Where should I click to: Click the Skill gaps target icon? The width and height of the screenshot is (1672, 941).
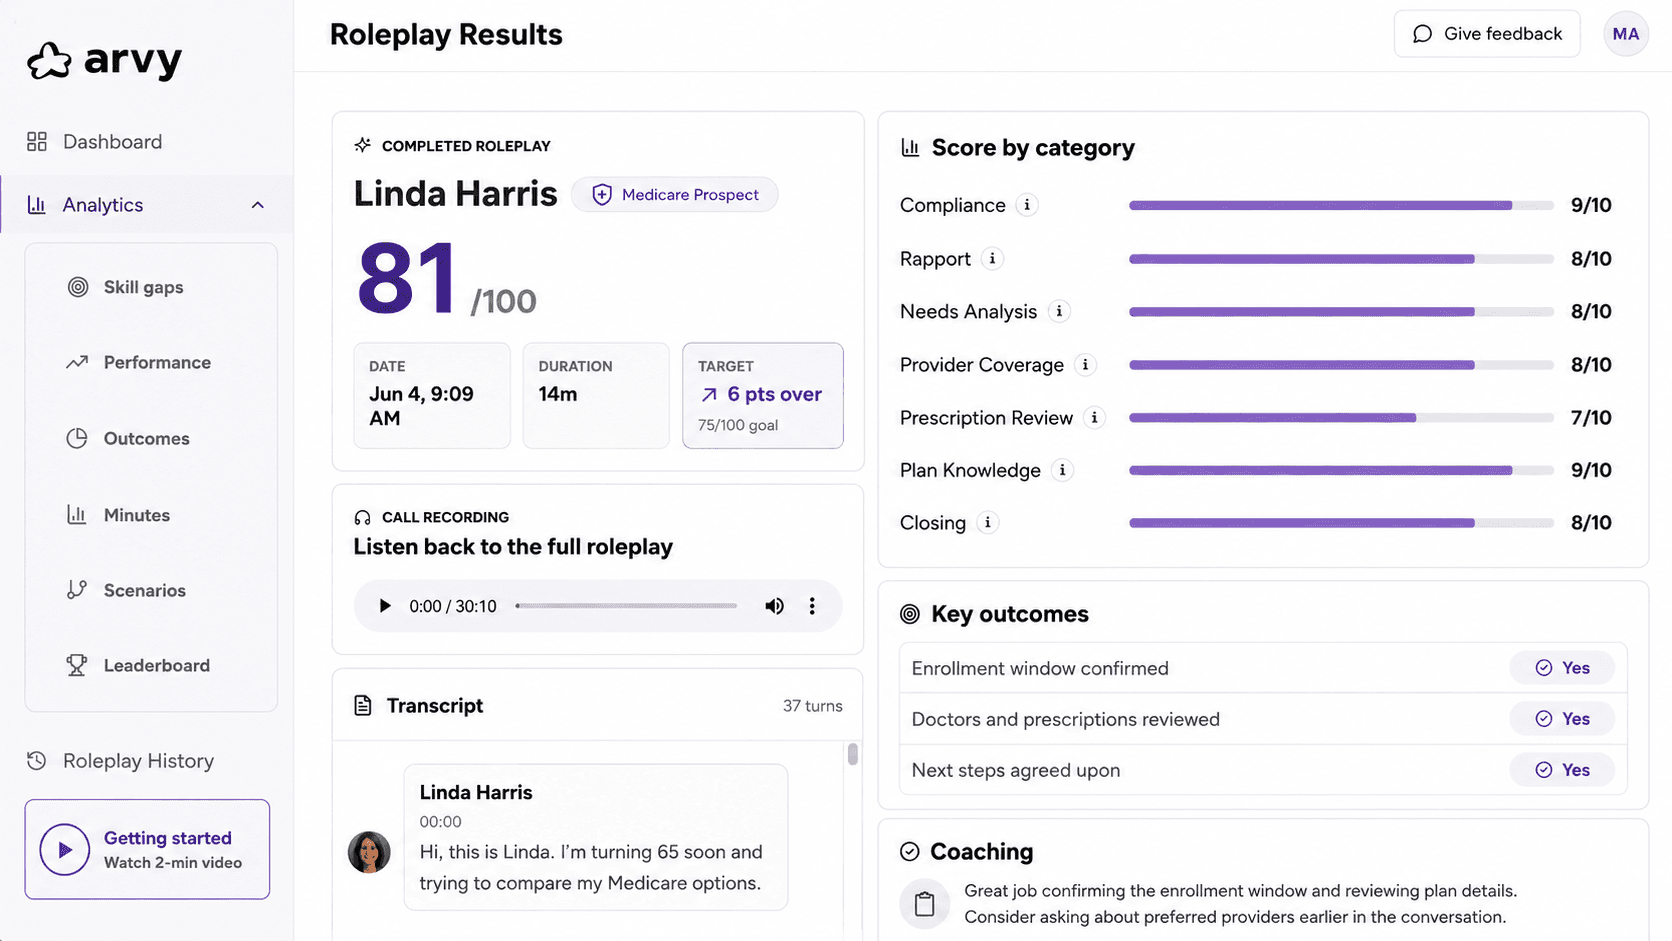click(78, 287)
